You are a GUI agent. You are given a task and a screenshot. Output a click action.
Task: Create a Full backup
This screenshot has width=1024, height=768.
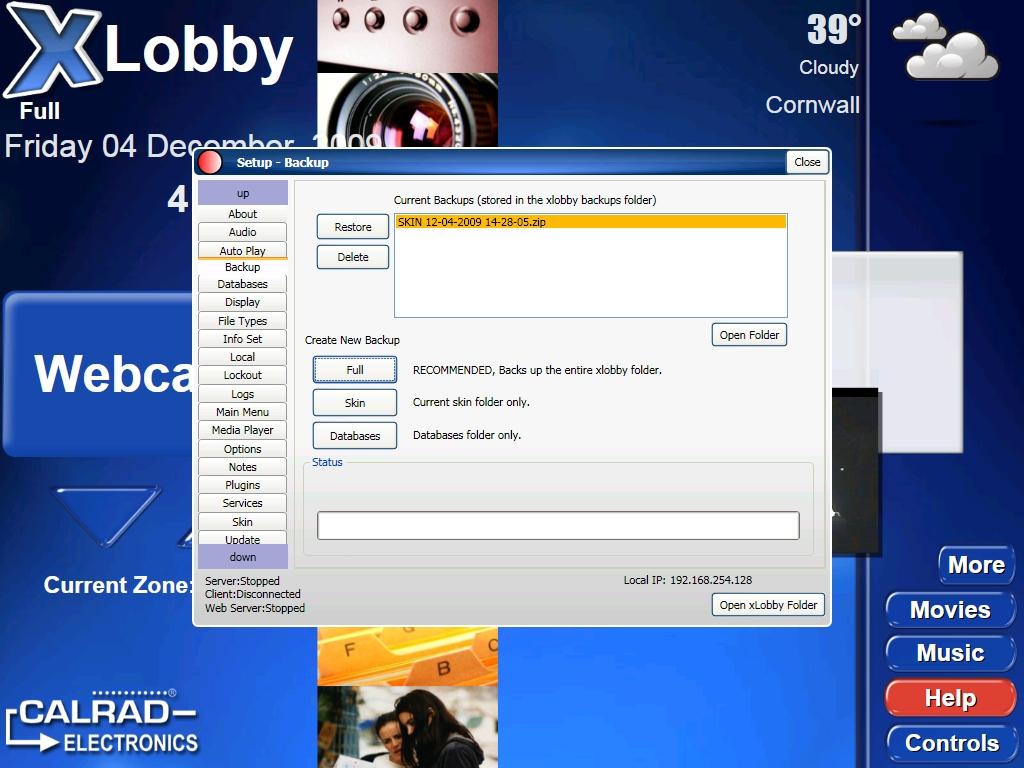(x=355, y=370)
